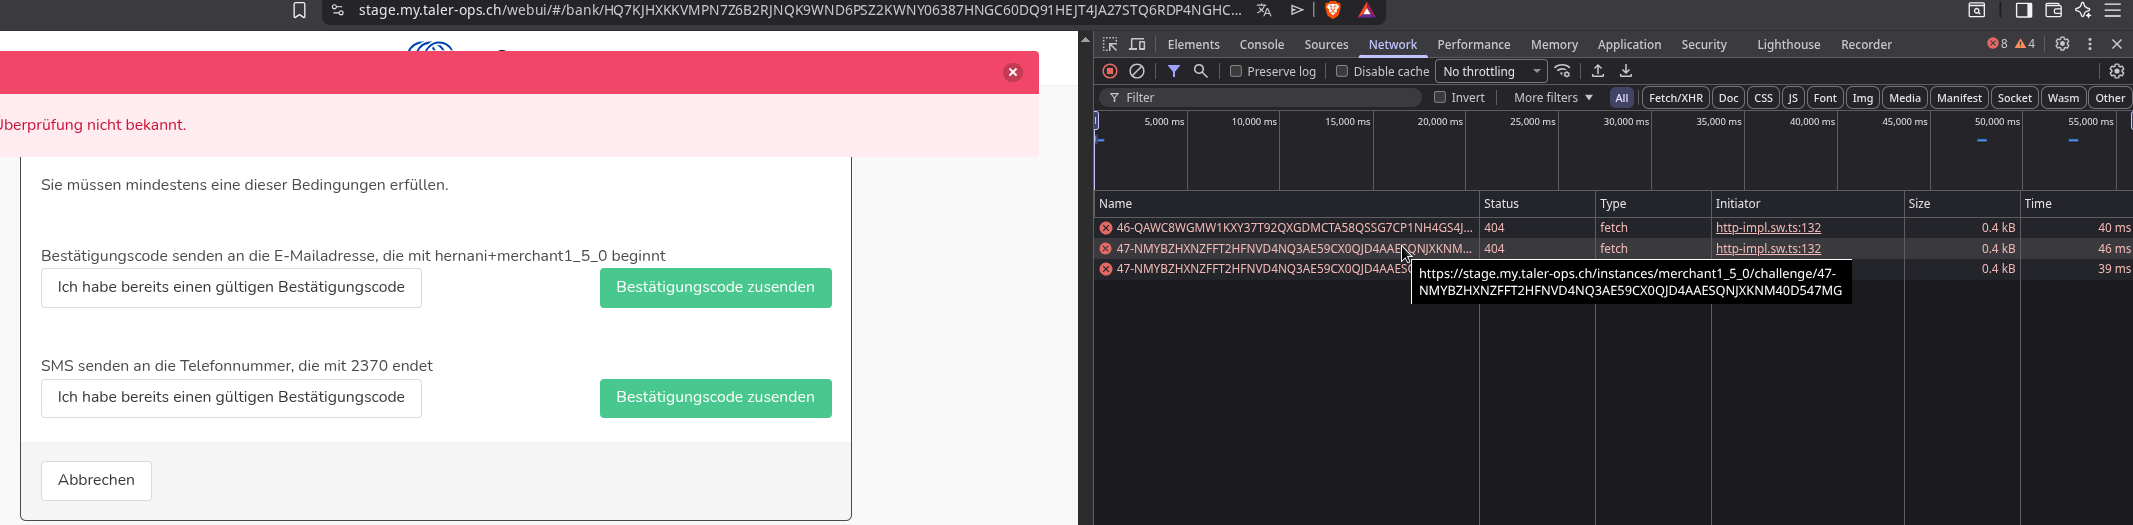Click the export HAR download icon
Image resolution: width=2133 pixels, height=525 pixels.
click(1626, 71)
